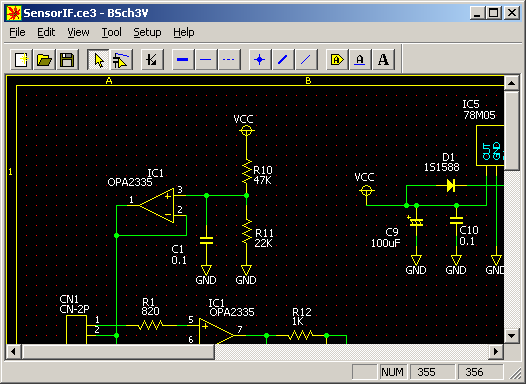Open the Setup menu
The width and height of the screenshot is (526, 384).
tap(147, 32)
